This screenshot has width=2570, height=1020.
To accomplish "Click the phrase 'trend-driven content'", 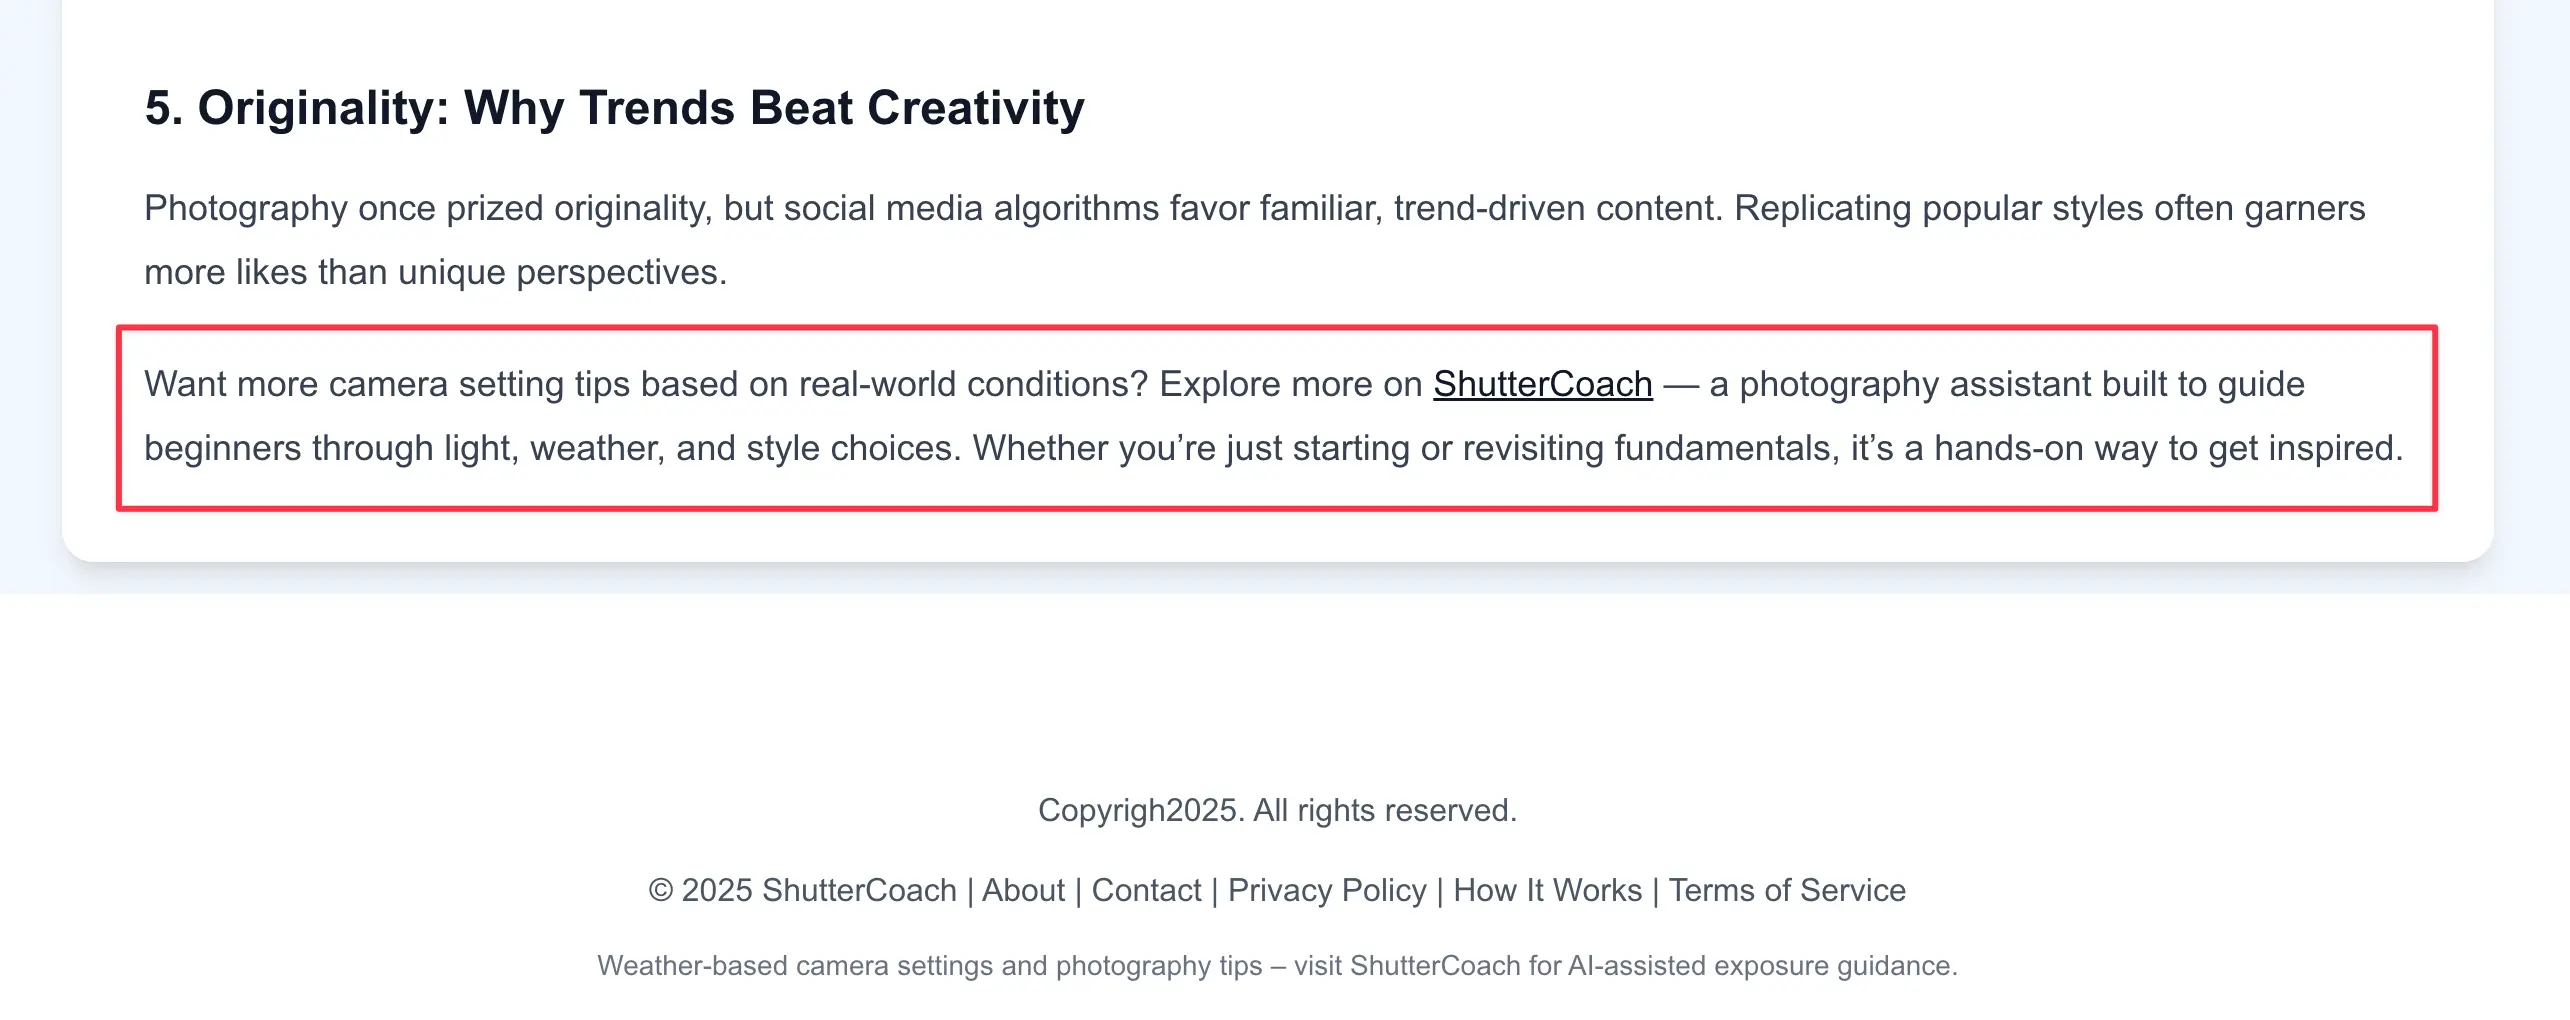I will pos(1555,208).
